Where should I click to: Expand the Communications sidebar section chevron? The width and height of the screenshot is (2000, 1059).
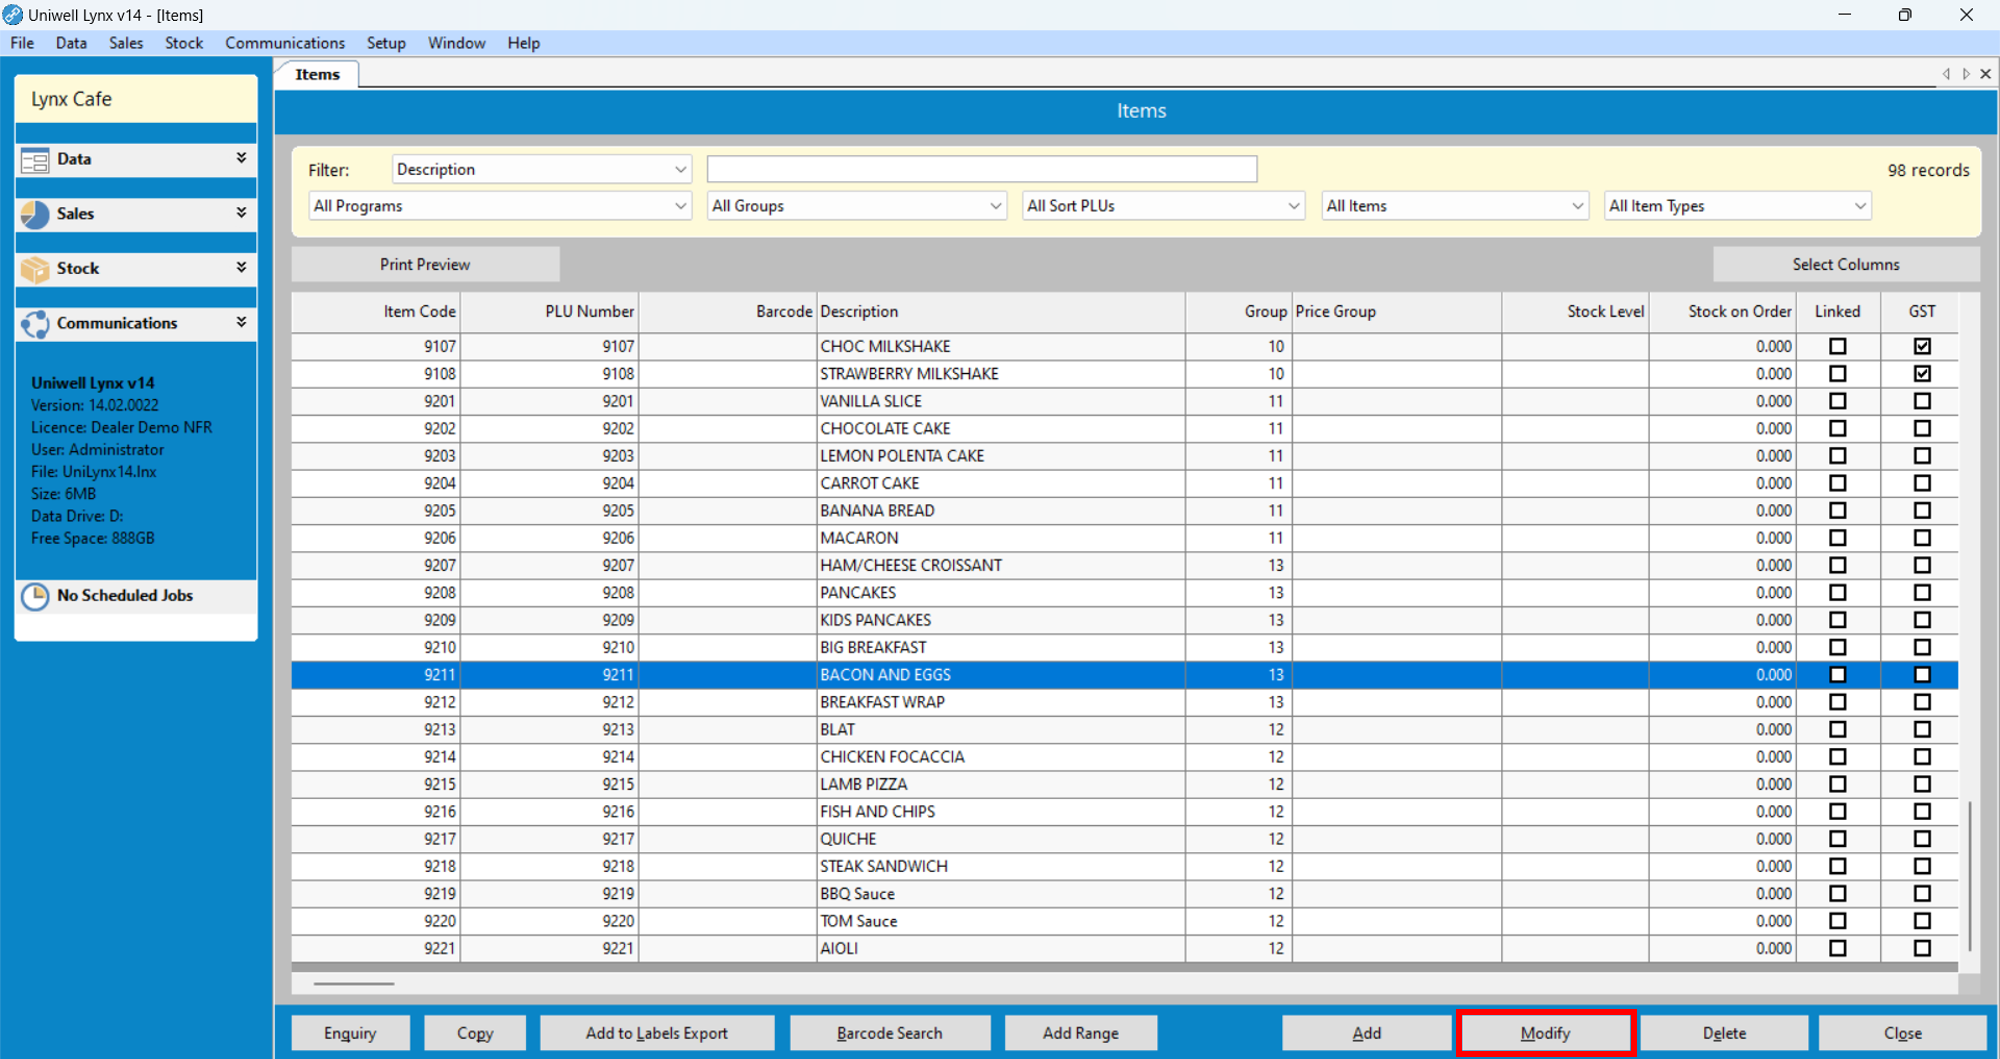(x=241, y=323)
